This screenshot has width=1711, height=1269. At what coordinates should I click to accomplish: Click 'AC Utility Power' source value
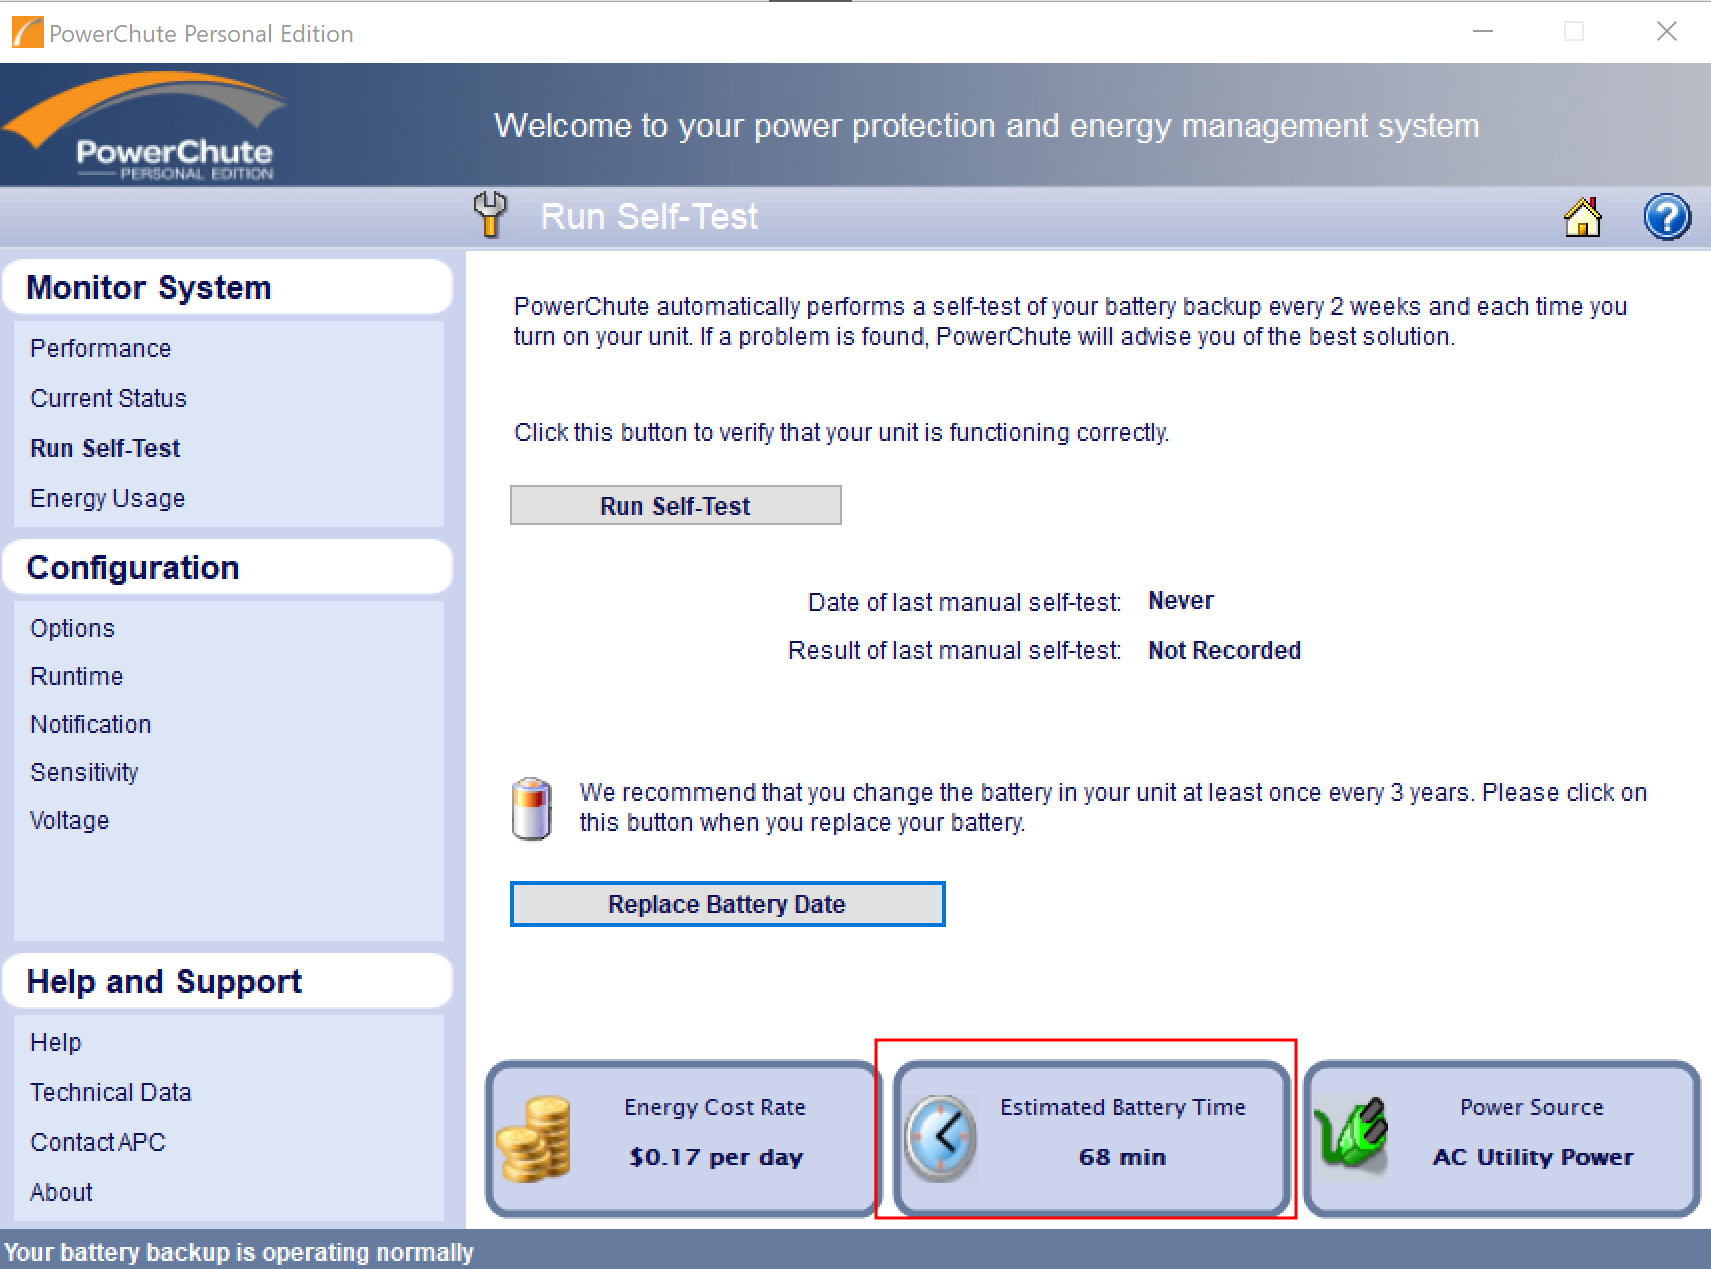(1533, 1157)
